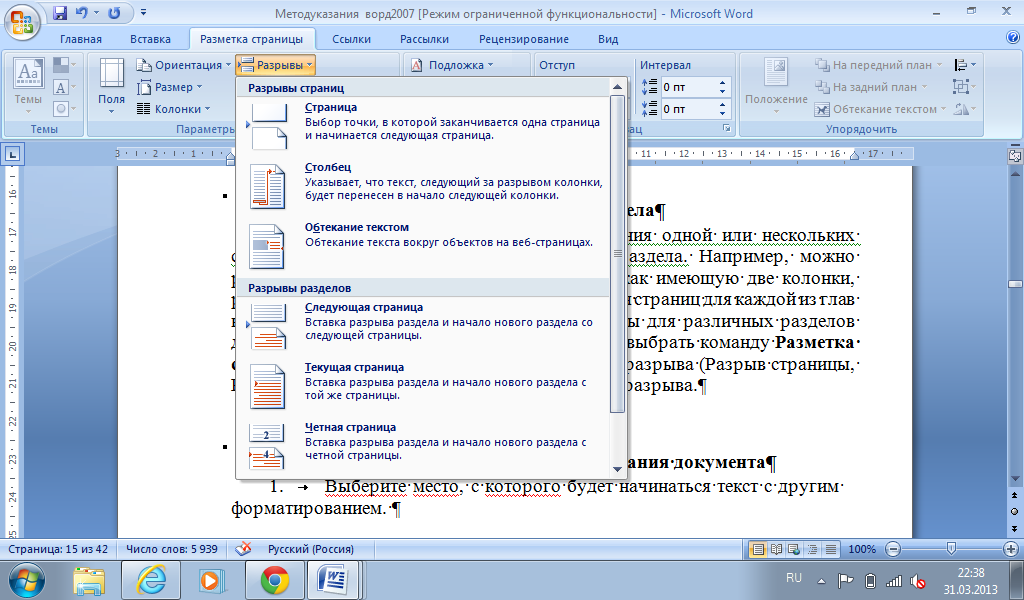The image size is (1024, 600).
Task: Click spacing after value field
Action: [688, 109]
